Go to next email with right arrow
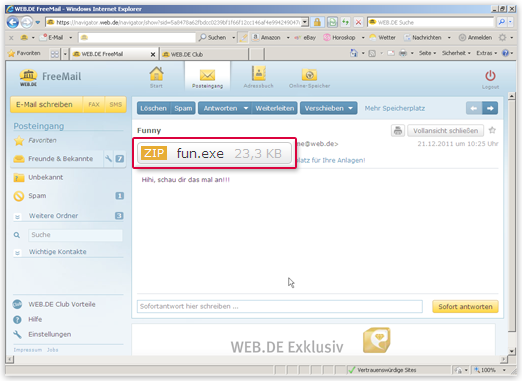The image size is (522, 381). (x=490, y=108)
